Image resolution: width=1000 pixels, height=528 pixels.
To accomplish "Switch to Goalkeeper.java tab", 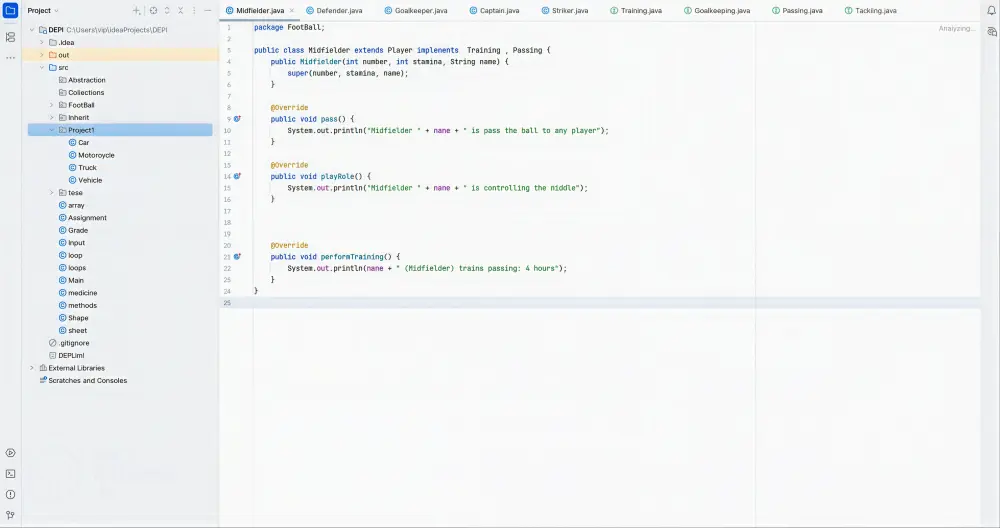I will (415, 10).
